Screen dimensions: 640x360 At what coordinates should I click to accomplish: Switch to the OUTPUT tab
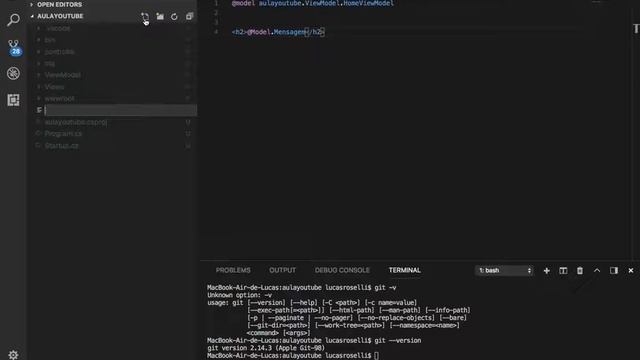[282, 270]
